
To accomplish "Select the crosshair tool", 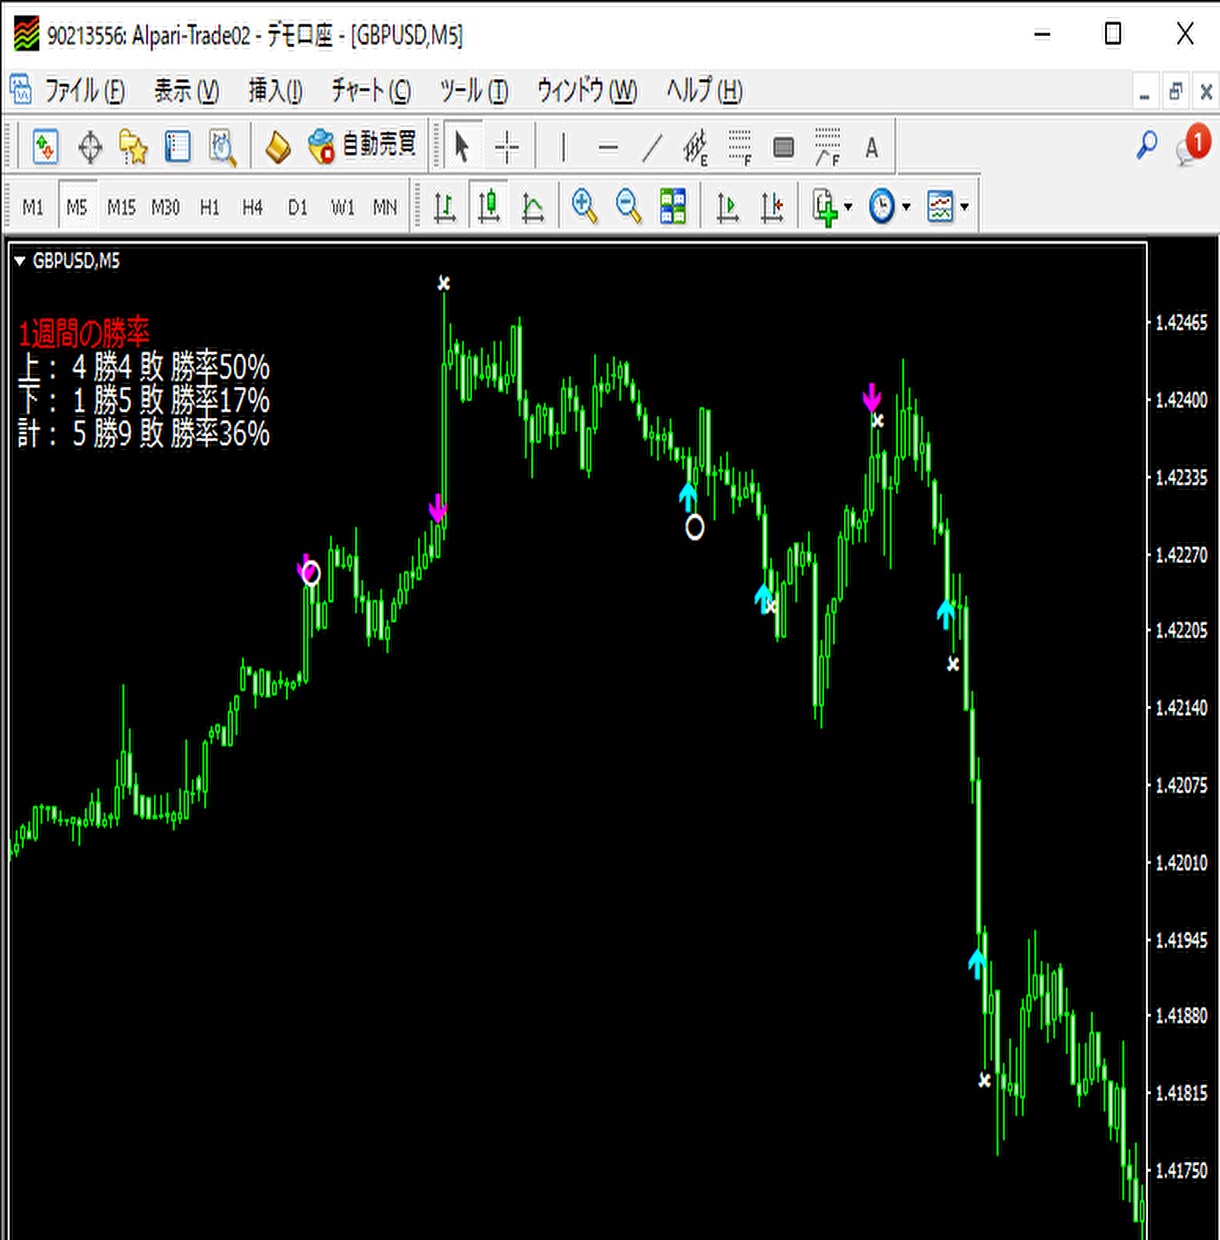I will [x=507, y=147].
